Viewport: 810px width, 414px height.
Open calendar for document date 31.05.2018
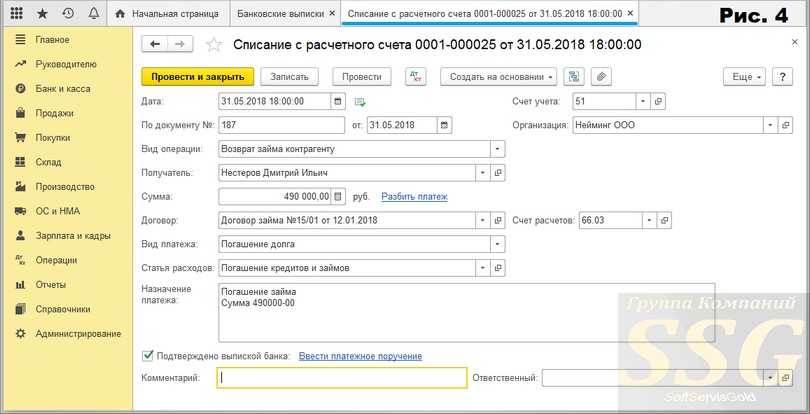444,125
